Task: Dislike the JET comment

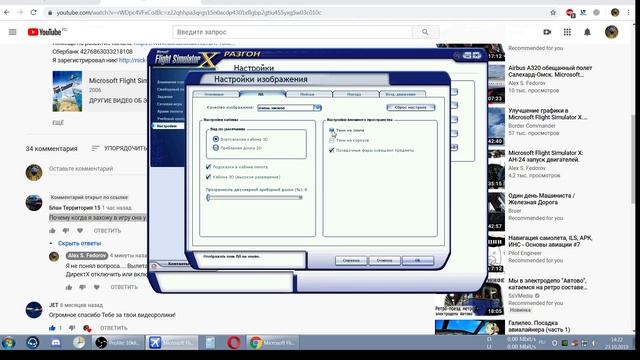Action: coord(72,328)
